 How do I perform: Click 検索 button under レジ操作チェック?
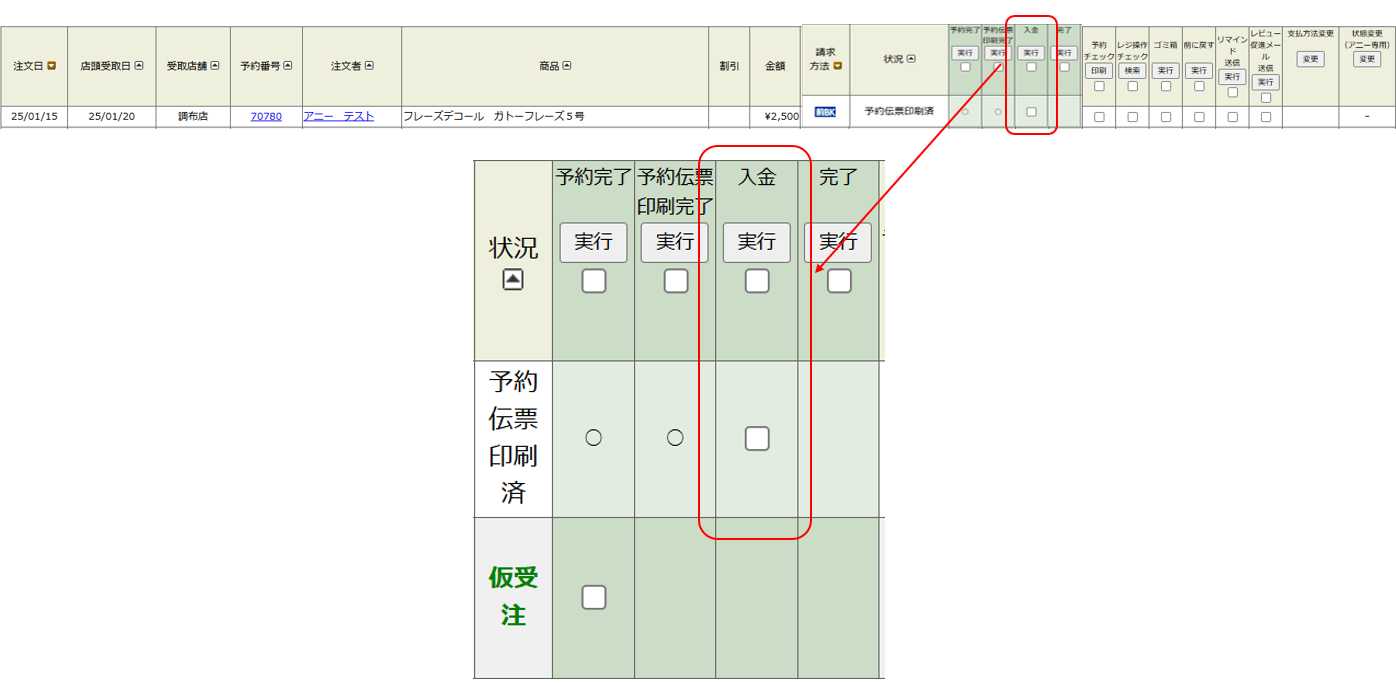click(1132, 71)
